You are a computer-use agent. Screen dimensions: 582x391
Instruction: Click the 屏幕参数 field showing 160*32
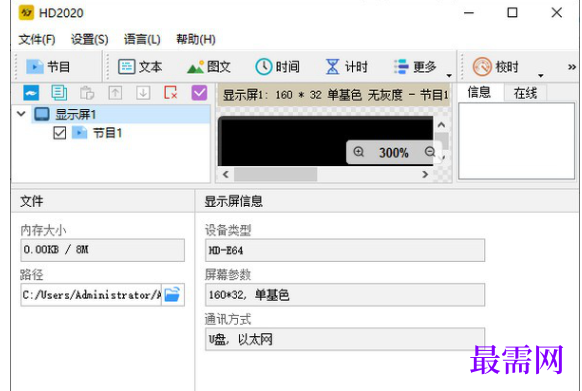pos(345,295)
